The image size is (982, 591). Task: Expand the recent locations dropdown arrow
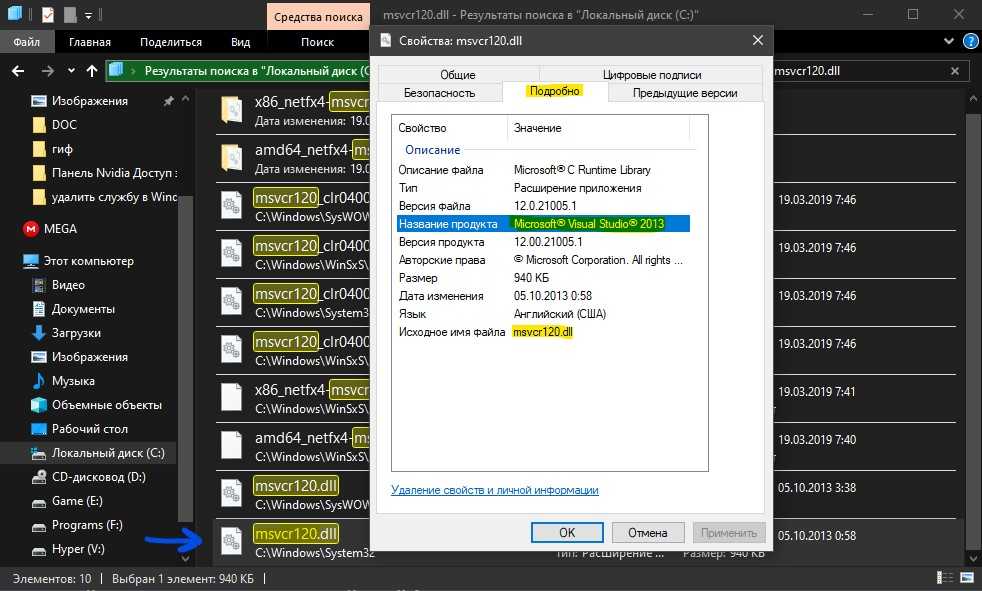pos(68,71)
